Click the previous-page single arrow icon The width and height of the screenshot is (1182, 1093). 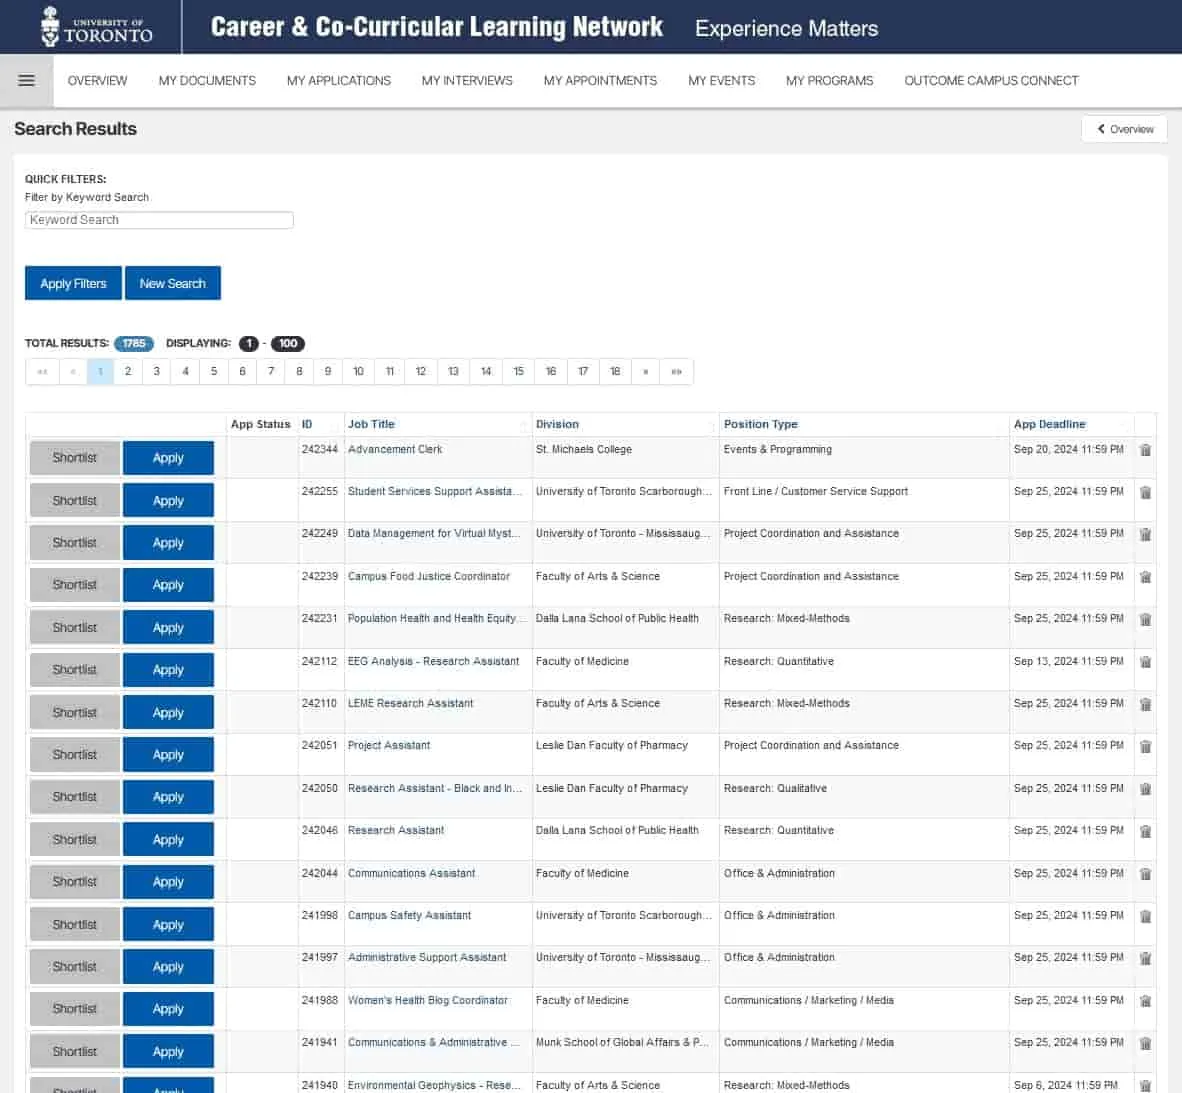point(72,371)
